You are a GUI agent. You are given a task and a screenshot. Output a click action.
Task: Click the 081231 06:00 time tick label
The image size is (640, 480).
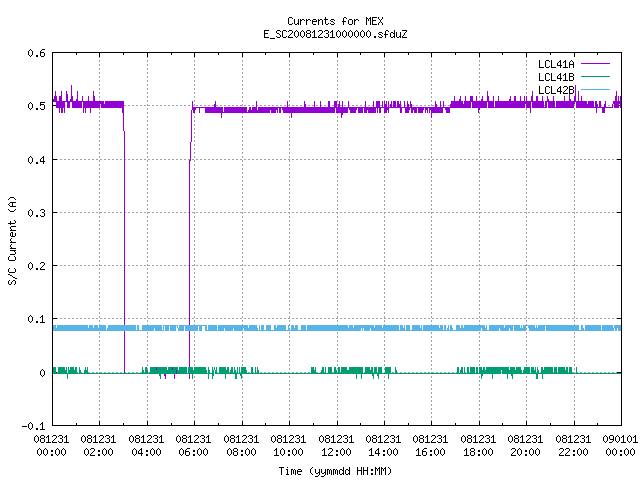pyautogui.click(x=193, y=446)
